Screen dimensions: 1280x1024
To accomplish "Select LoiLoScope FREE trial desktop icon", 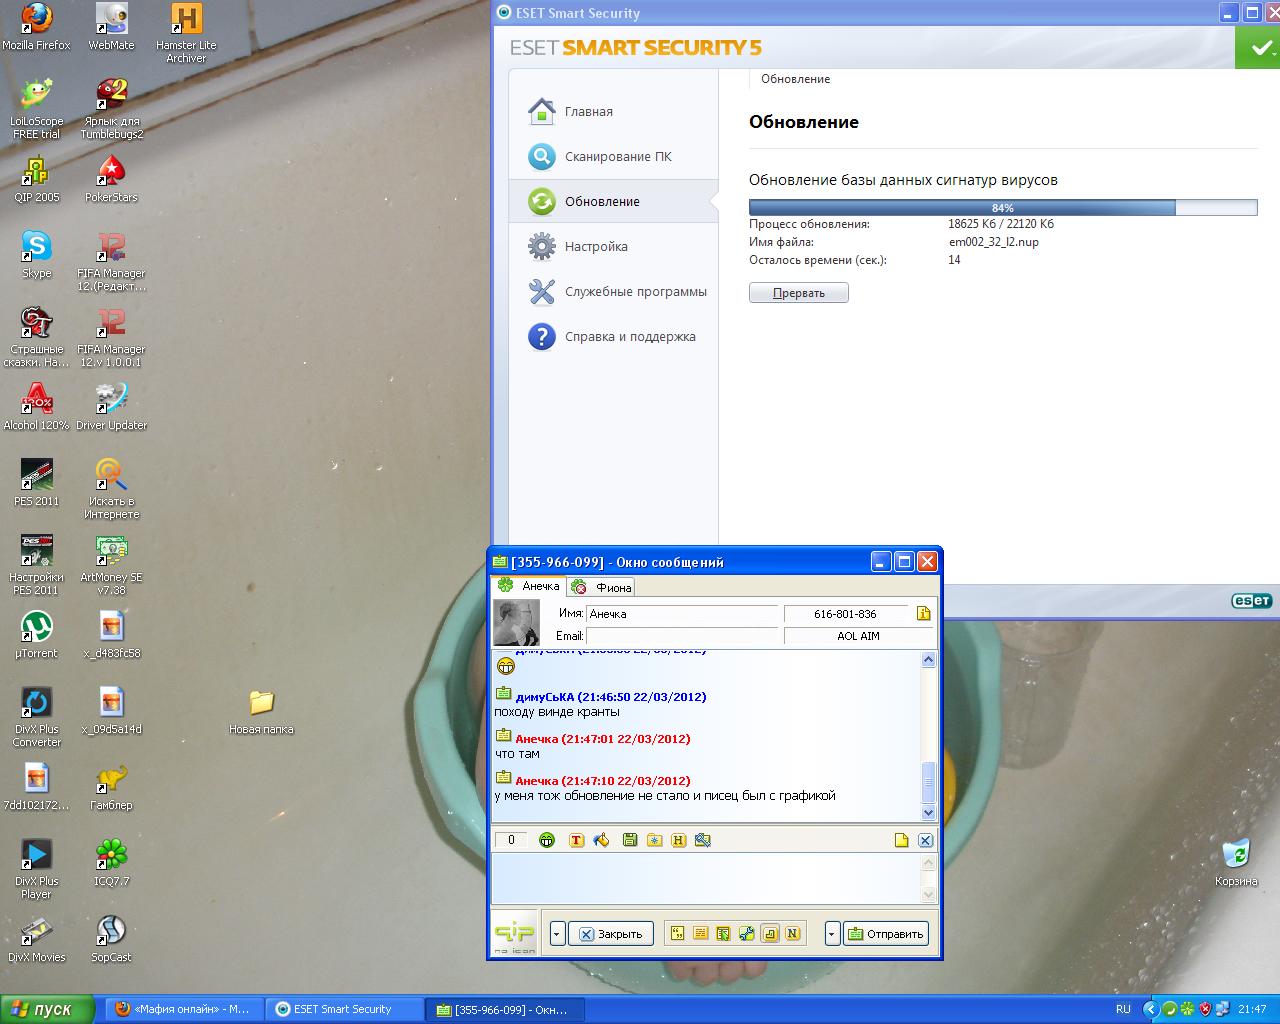I will coord(36,109).
